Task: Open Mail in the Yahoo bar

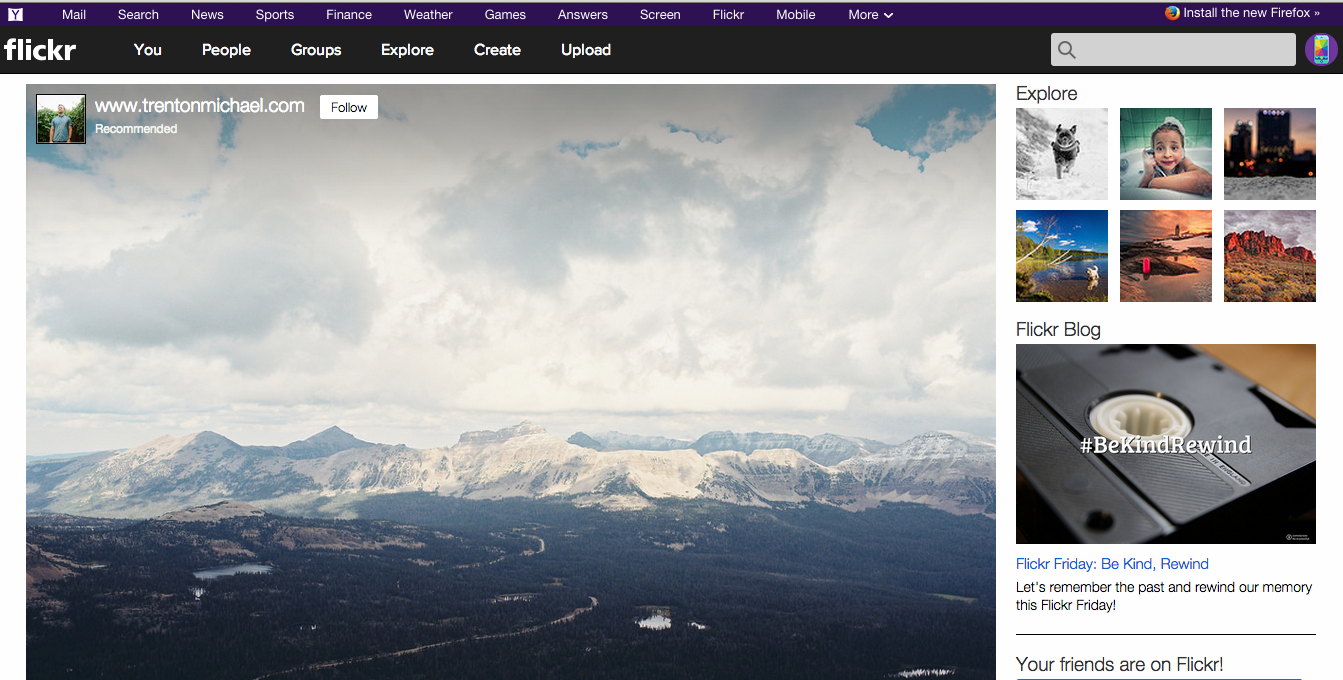Action: [x=74, y=15]
